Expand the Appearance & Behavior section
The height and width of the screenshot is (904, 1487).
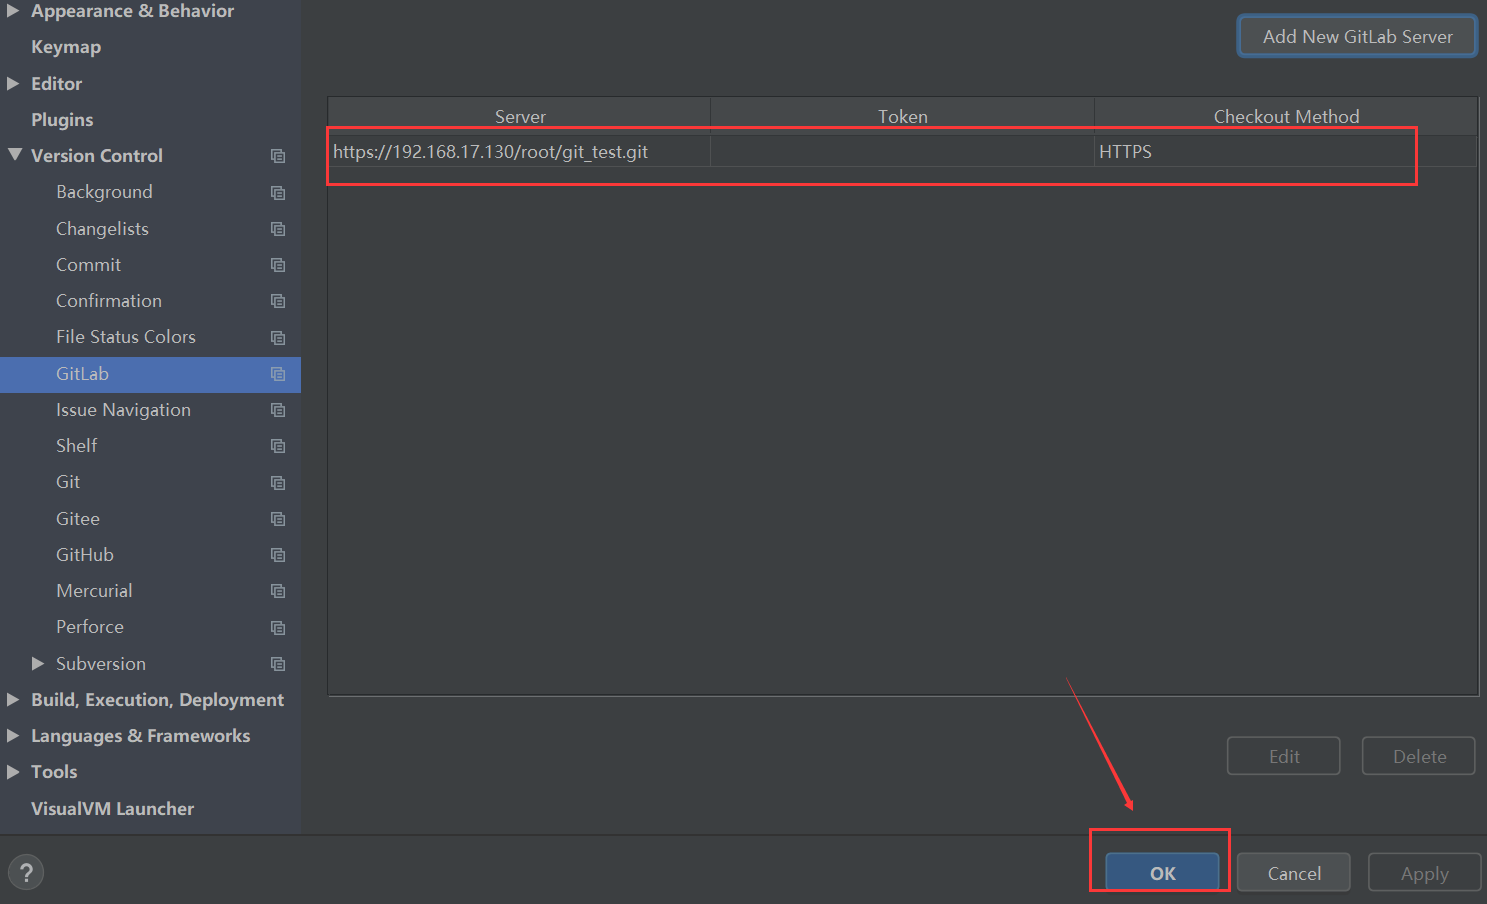click(13, 11)
